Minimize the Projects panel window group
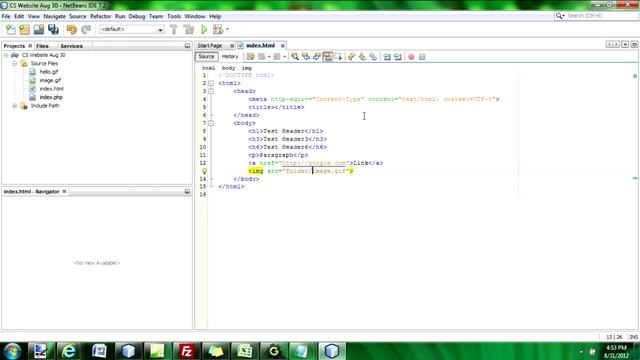The image size is (640, 360). [x=187, y=46]
